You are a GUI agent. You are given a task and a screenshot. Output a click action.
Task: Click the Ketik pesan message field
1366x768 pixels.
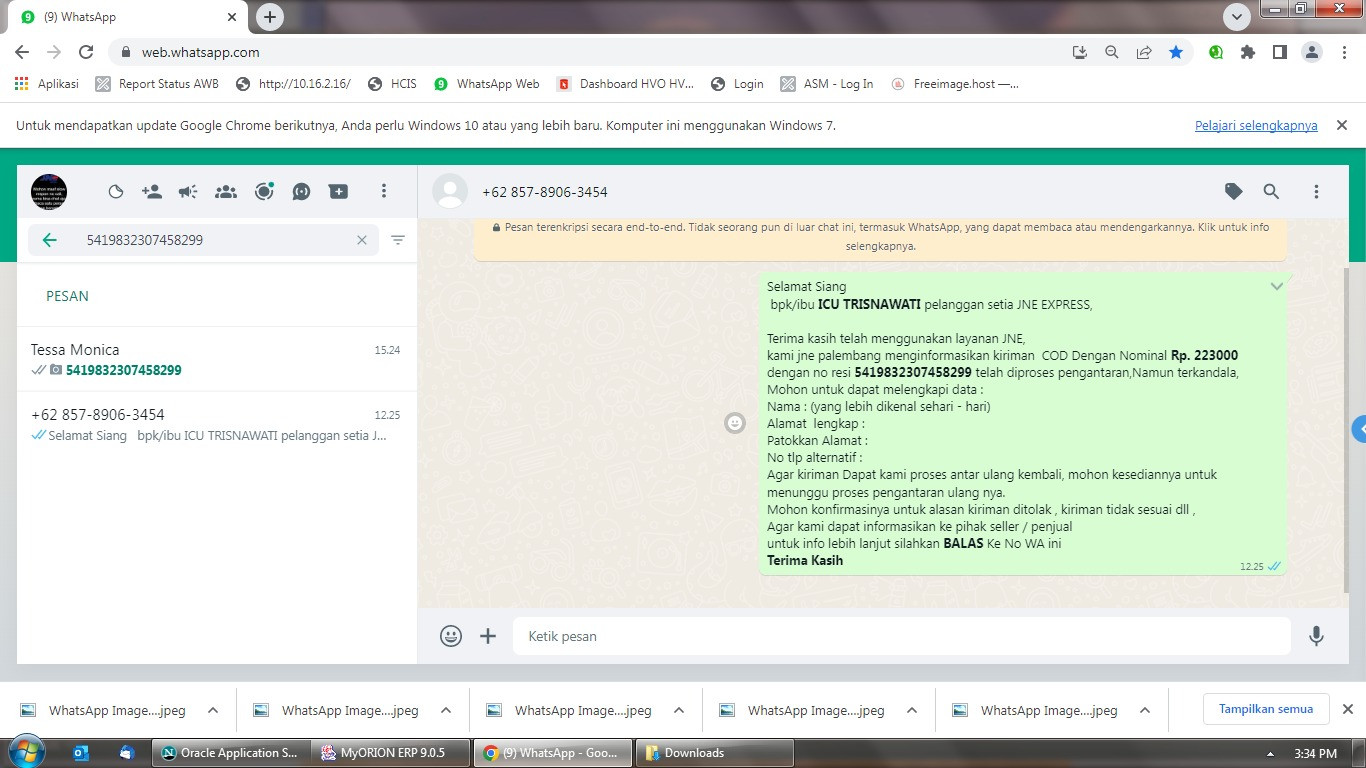[x=902, y=636]
